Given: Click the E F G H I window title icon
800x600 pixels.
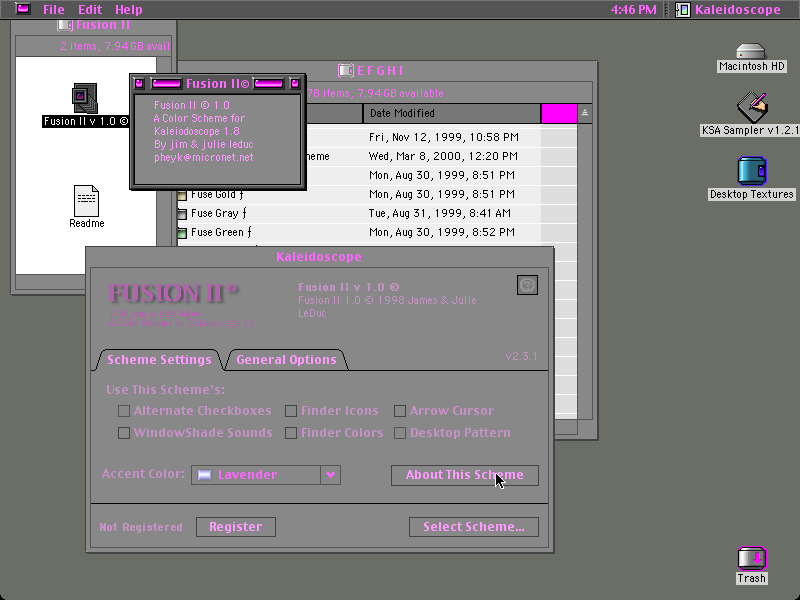Looking at the screenshot, I should click(346, 70).
